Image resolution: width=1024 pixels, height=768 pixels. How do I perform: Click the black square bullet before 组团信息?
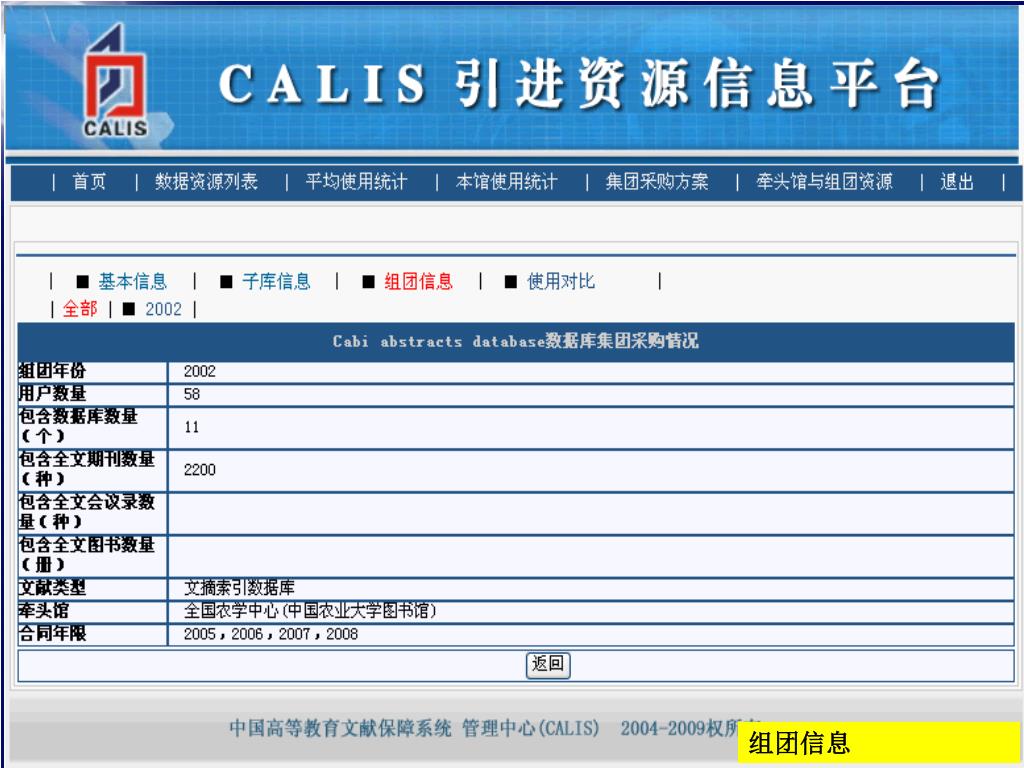pyautogui.click(x=368, y=282)
